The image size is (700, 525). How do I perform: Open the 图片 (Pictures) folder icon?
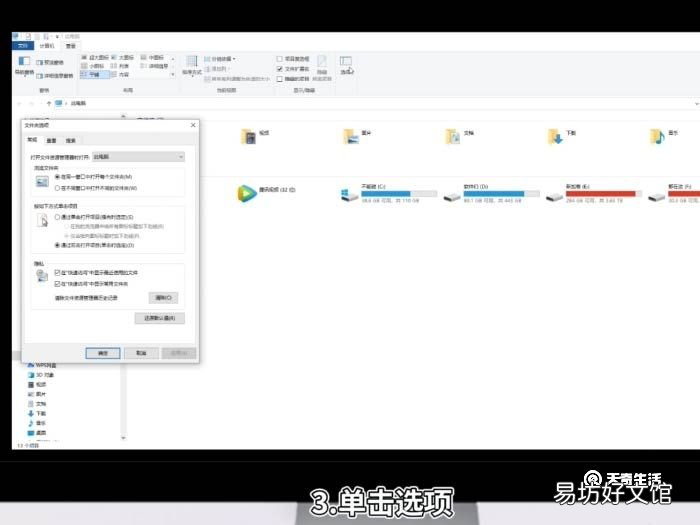click(351, 137)
